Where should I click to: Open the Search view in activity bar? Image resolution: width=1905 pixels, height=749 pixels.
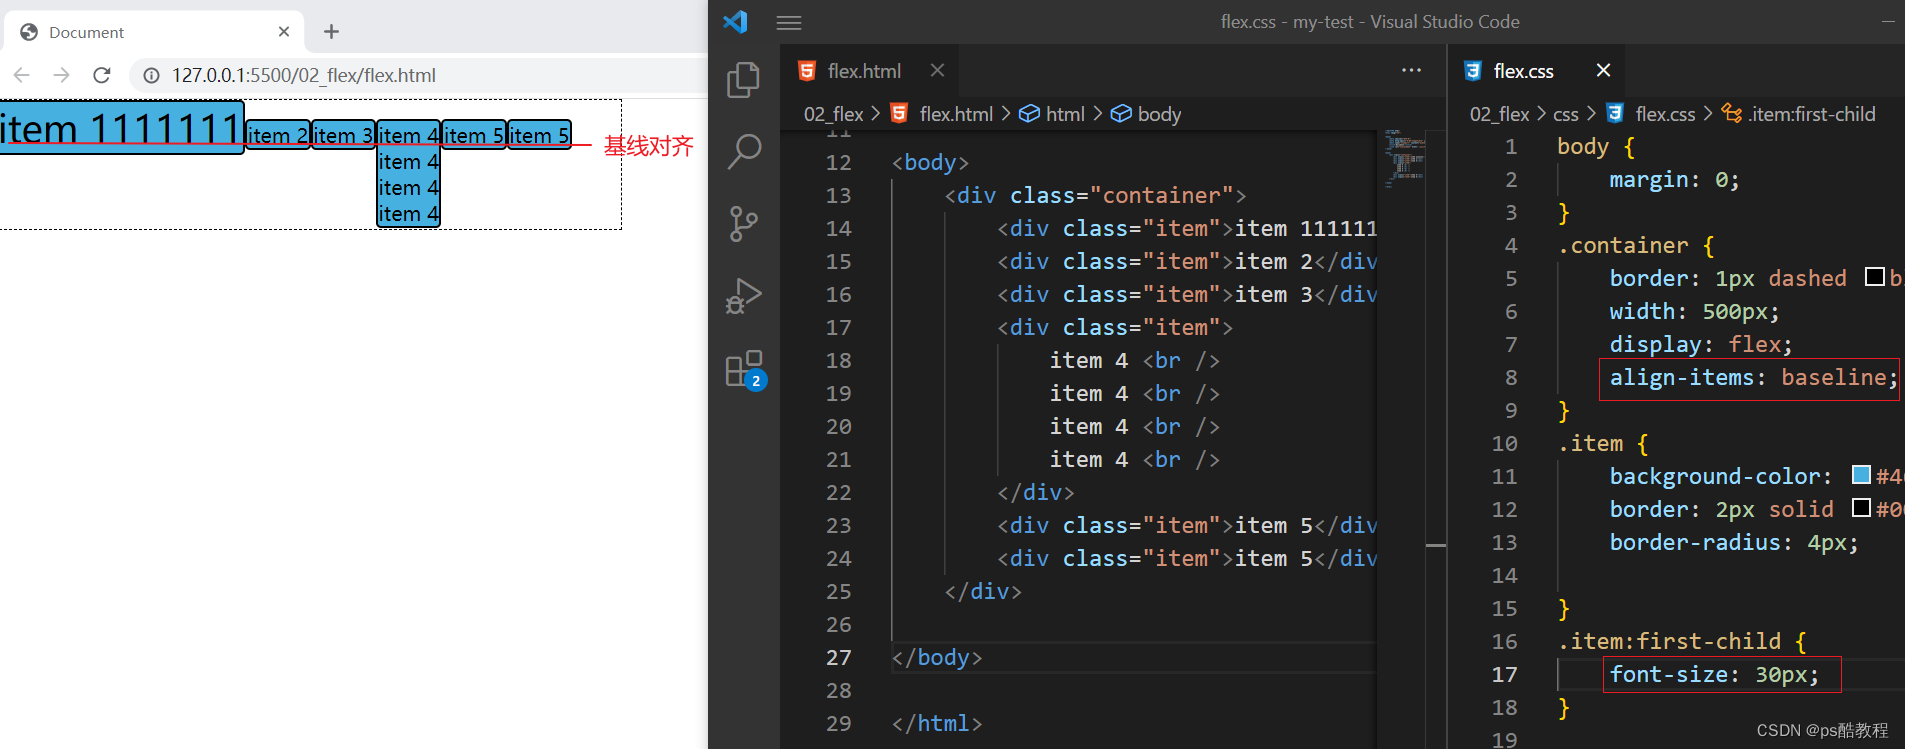[743, 152]
